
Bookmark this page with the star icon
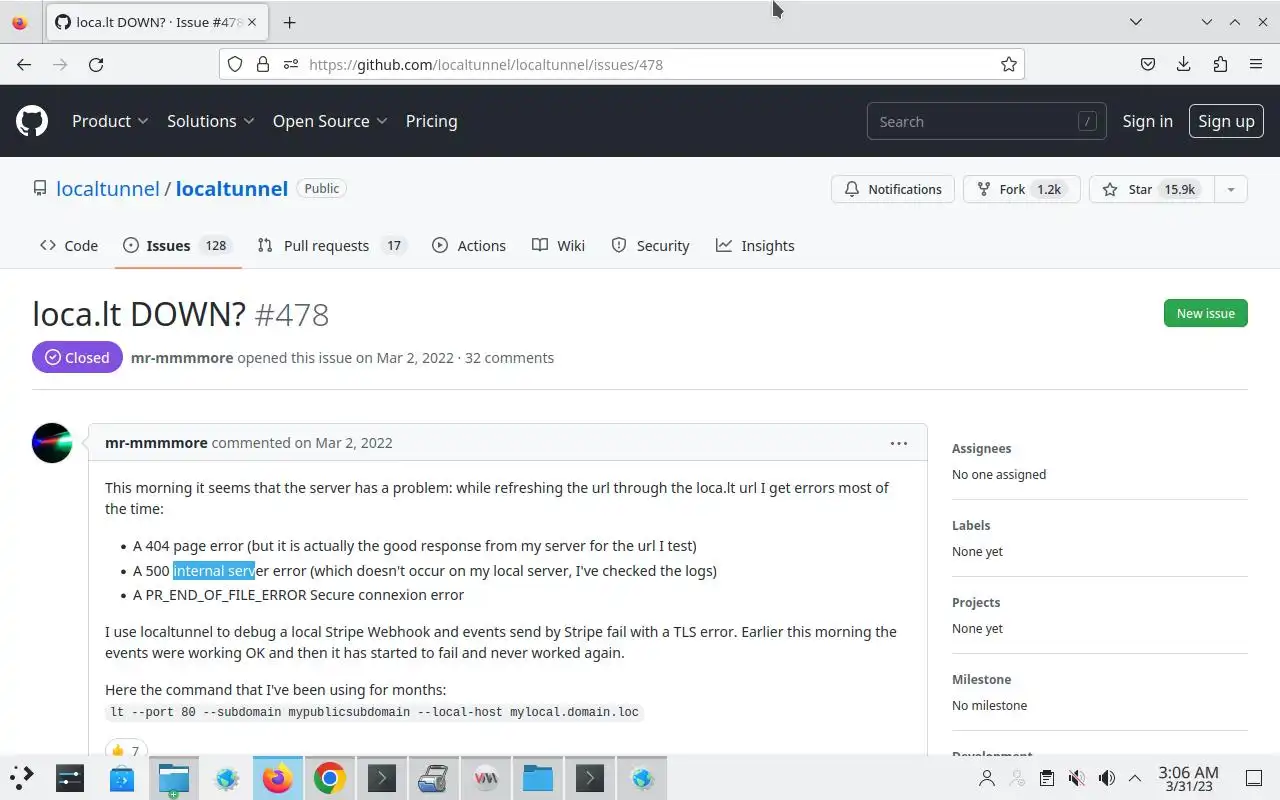(x=1009, y=64)
